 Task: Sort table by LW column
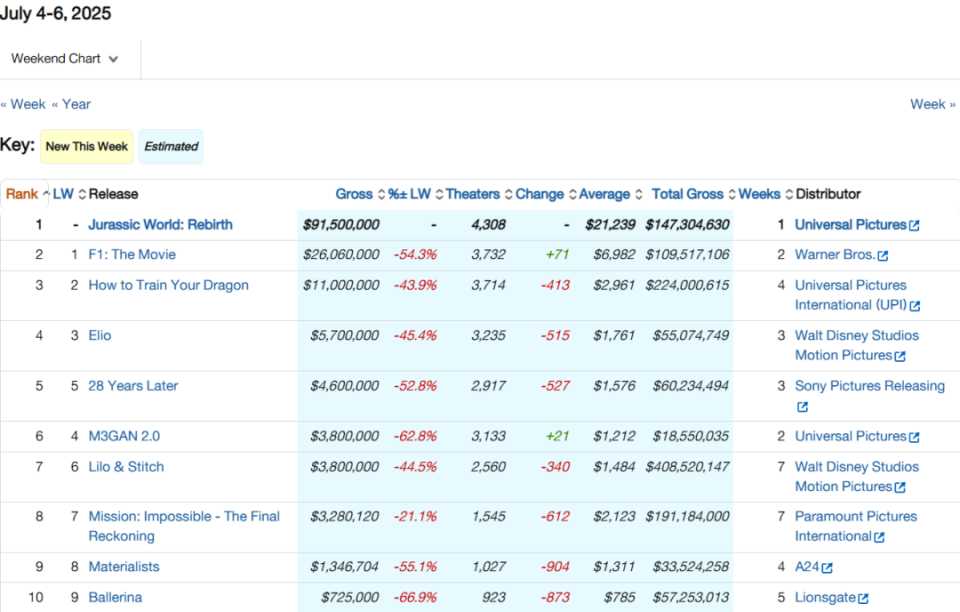(69, 194)
